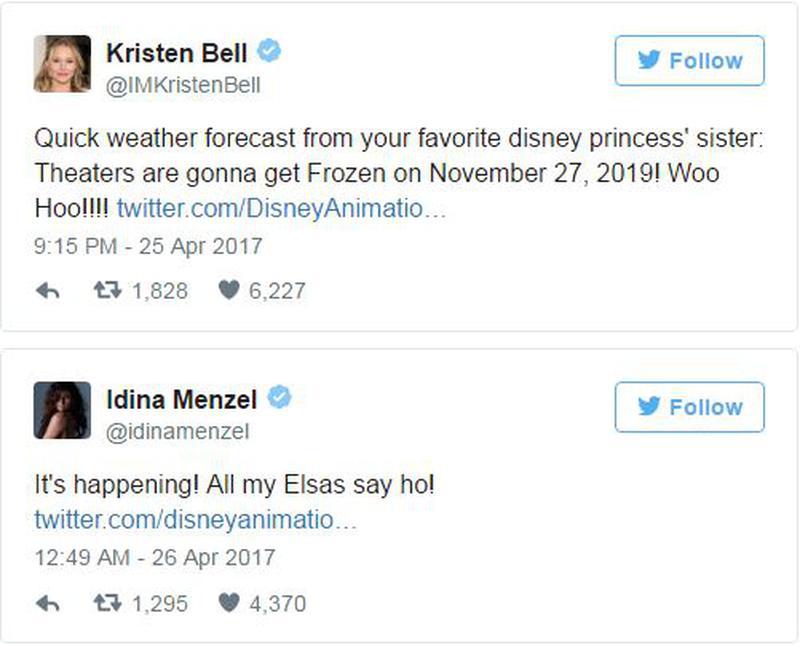Open the 12:49 AM - 26 Apr 2017 timestamp
Screen dimensions: 800x645
(x=155, y=557)
